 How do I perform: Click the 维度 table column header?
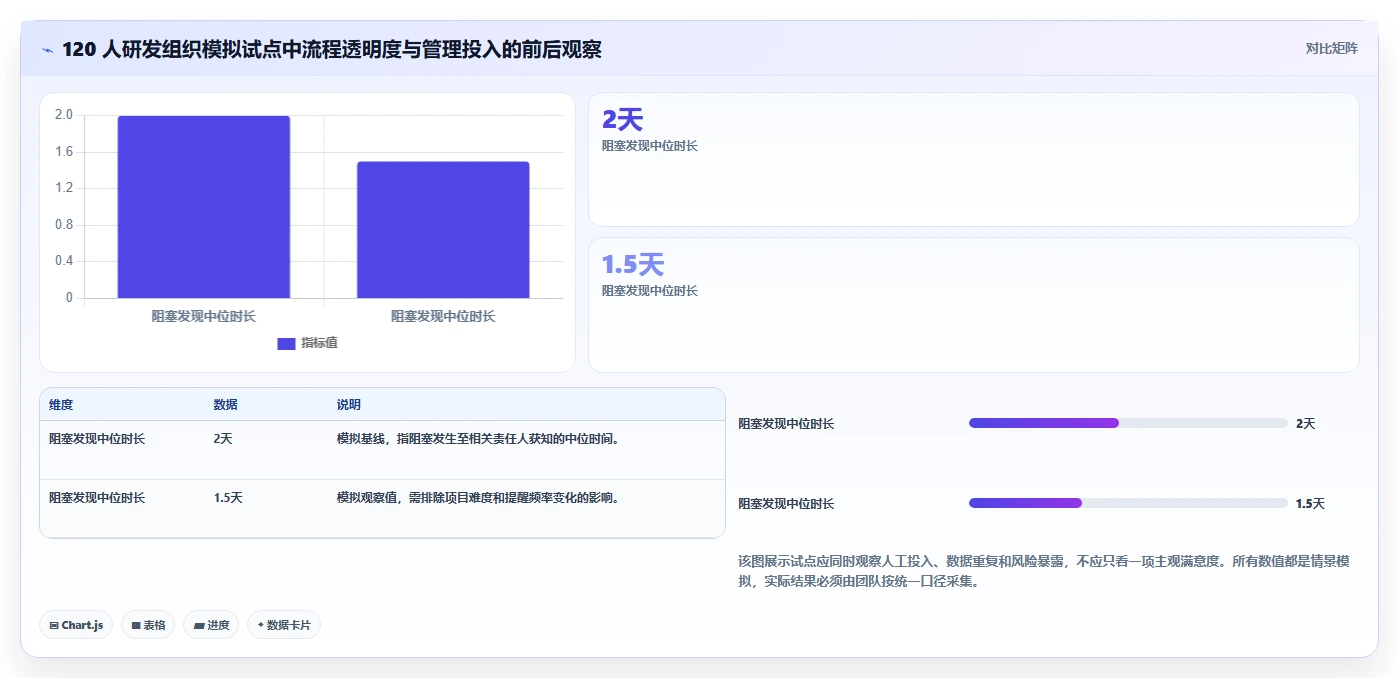click(61, 405)
